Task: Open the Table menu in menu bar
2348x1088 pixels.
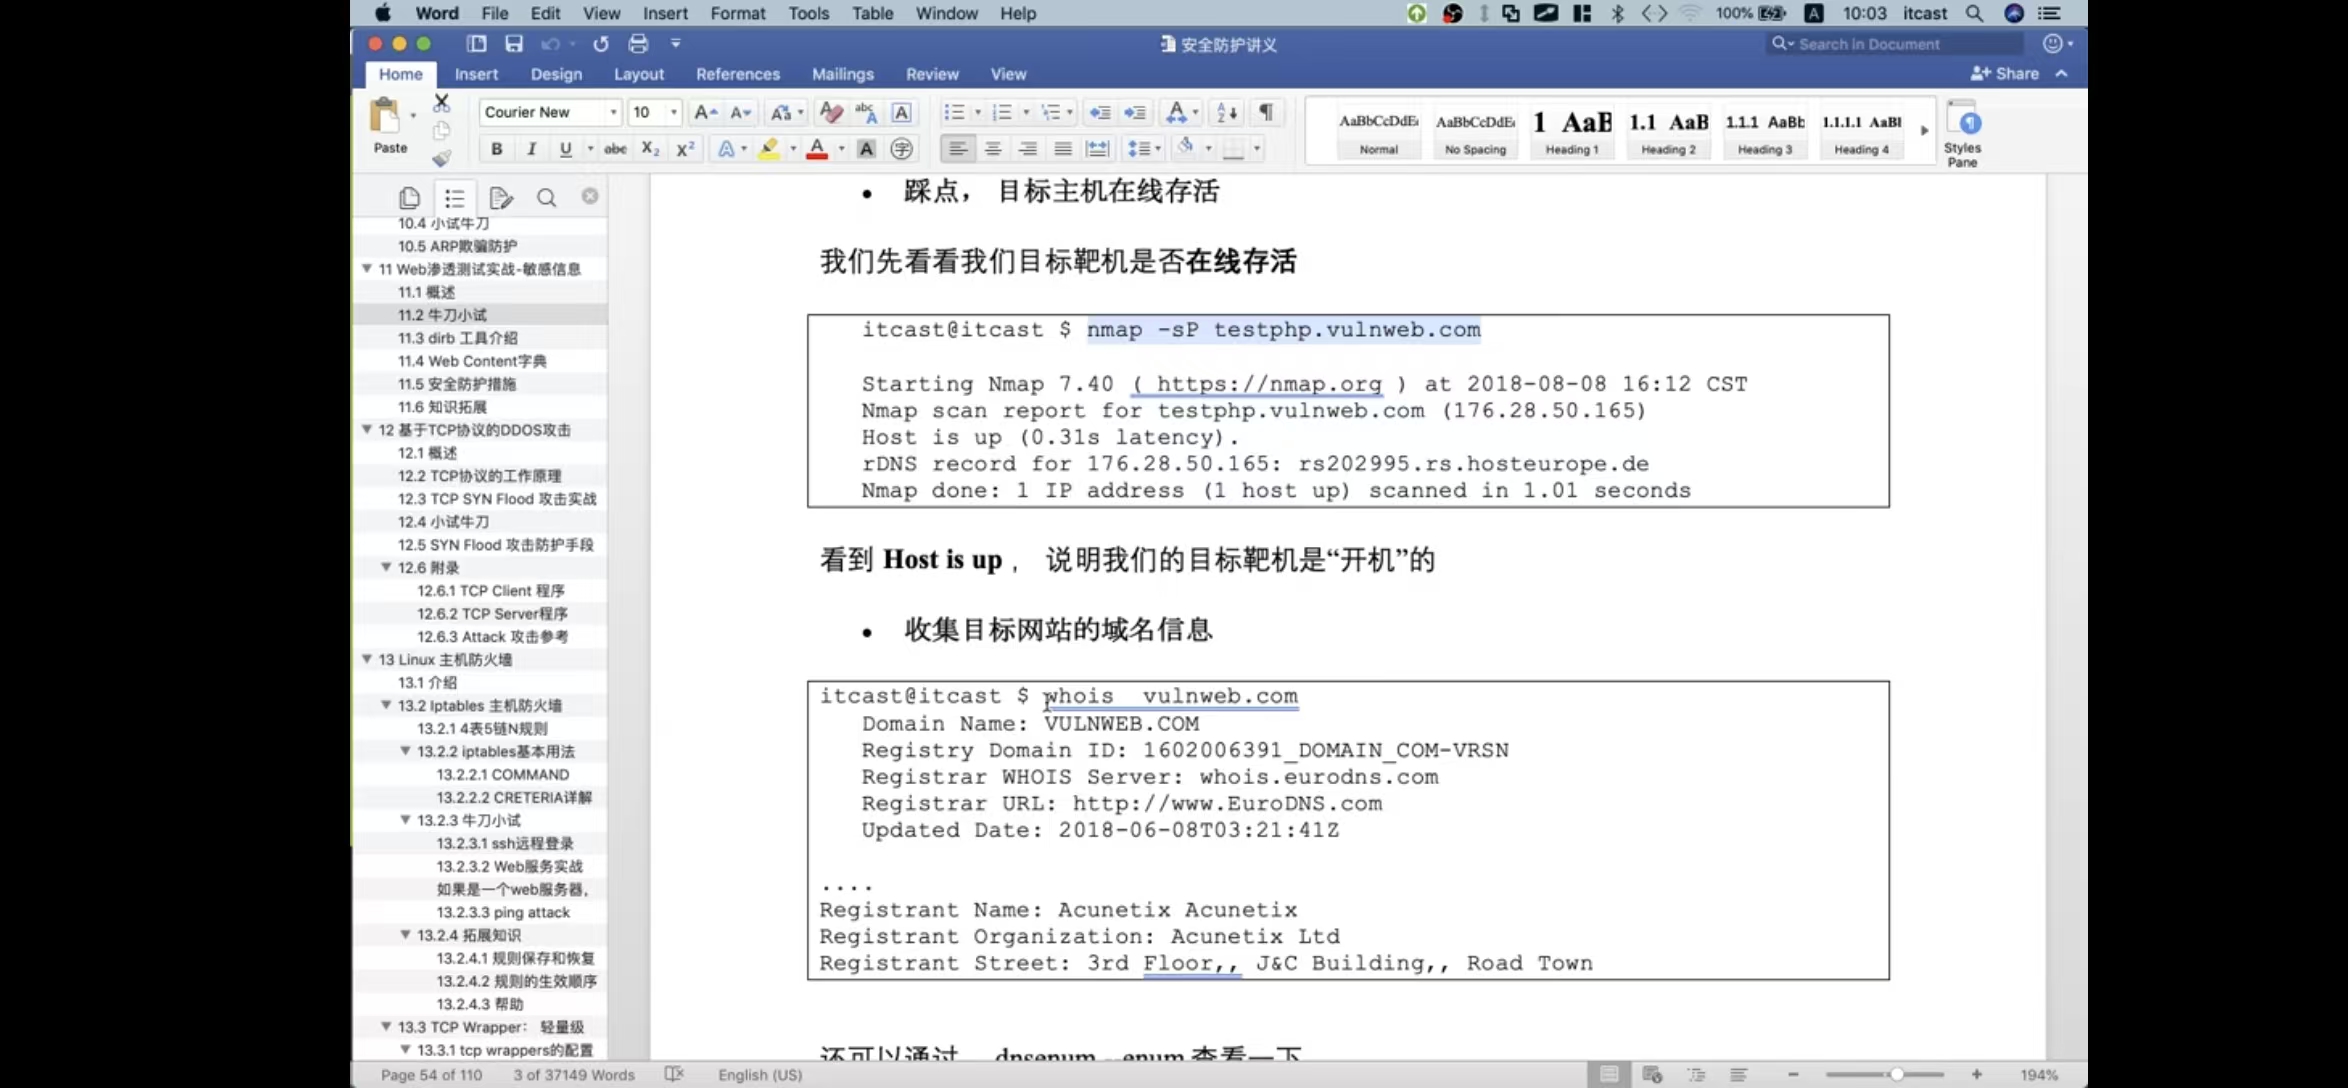Action: [872, 13]
